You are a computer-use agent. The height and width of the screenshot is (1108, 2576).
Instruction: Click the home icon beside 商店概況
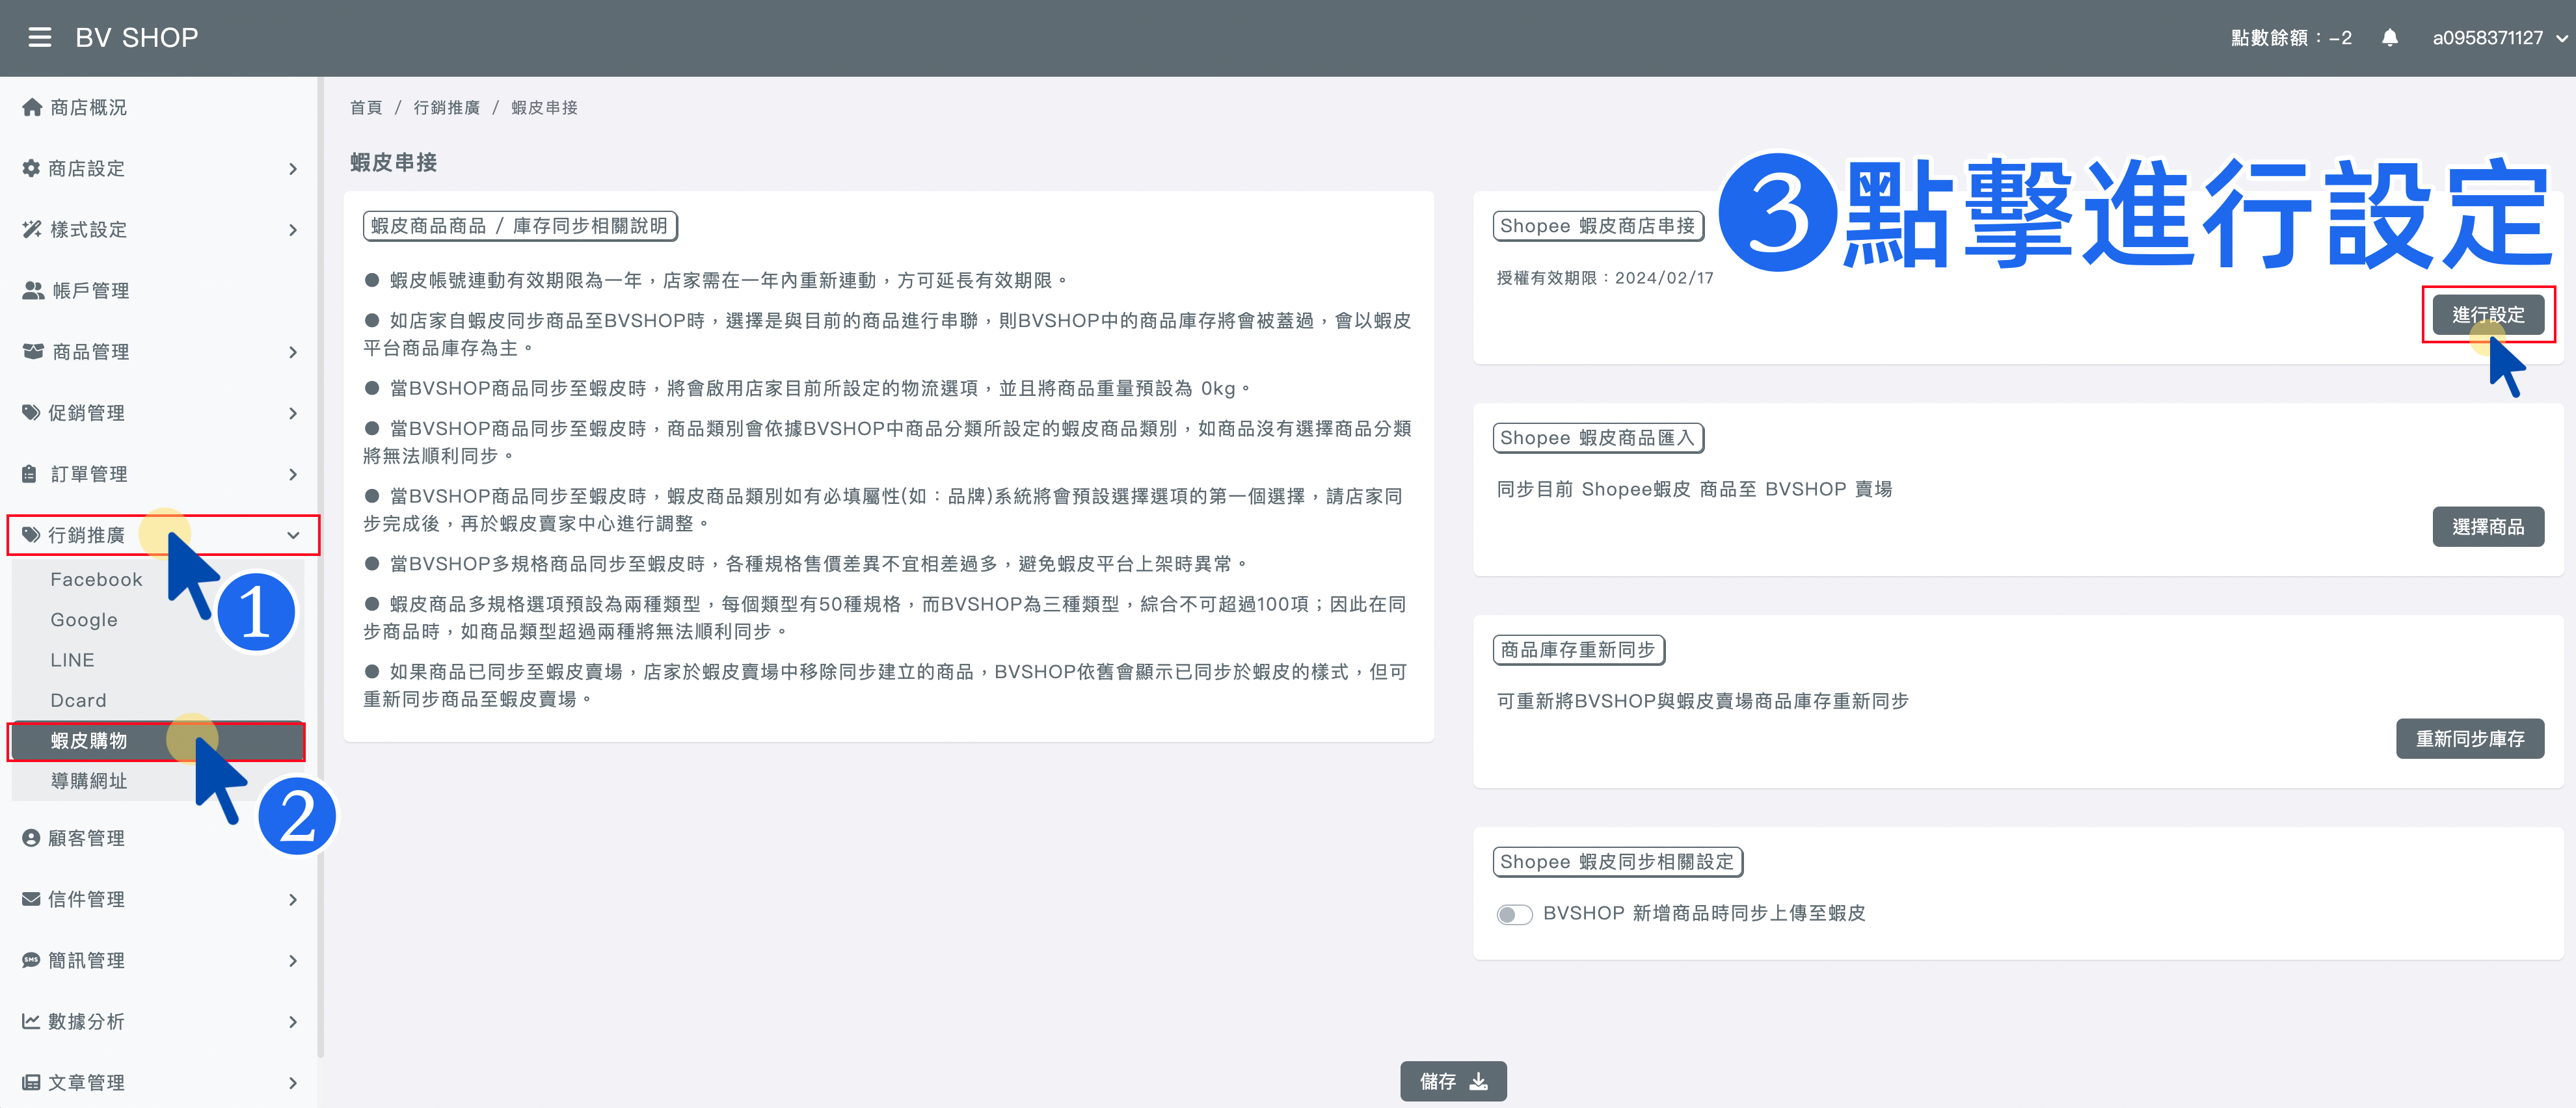click(32, 107)
